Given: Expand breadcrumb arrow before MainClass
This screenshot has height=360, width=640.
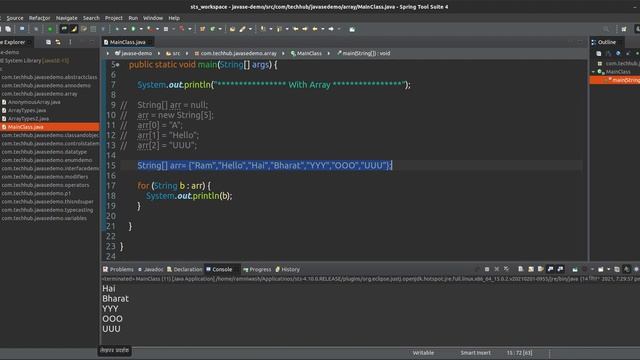Looking at the screenshot, I should coord(283,53).
